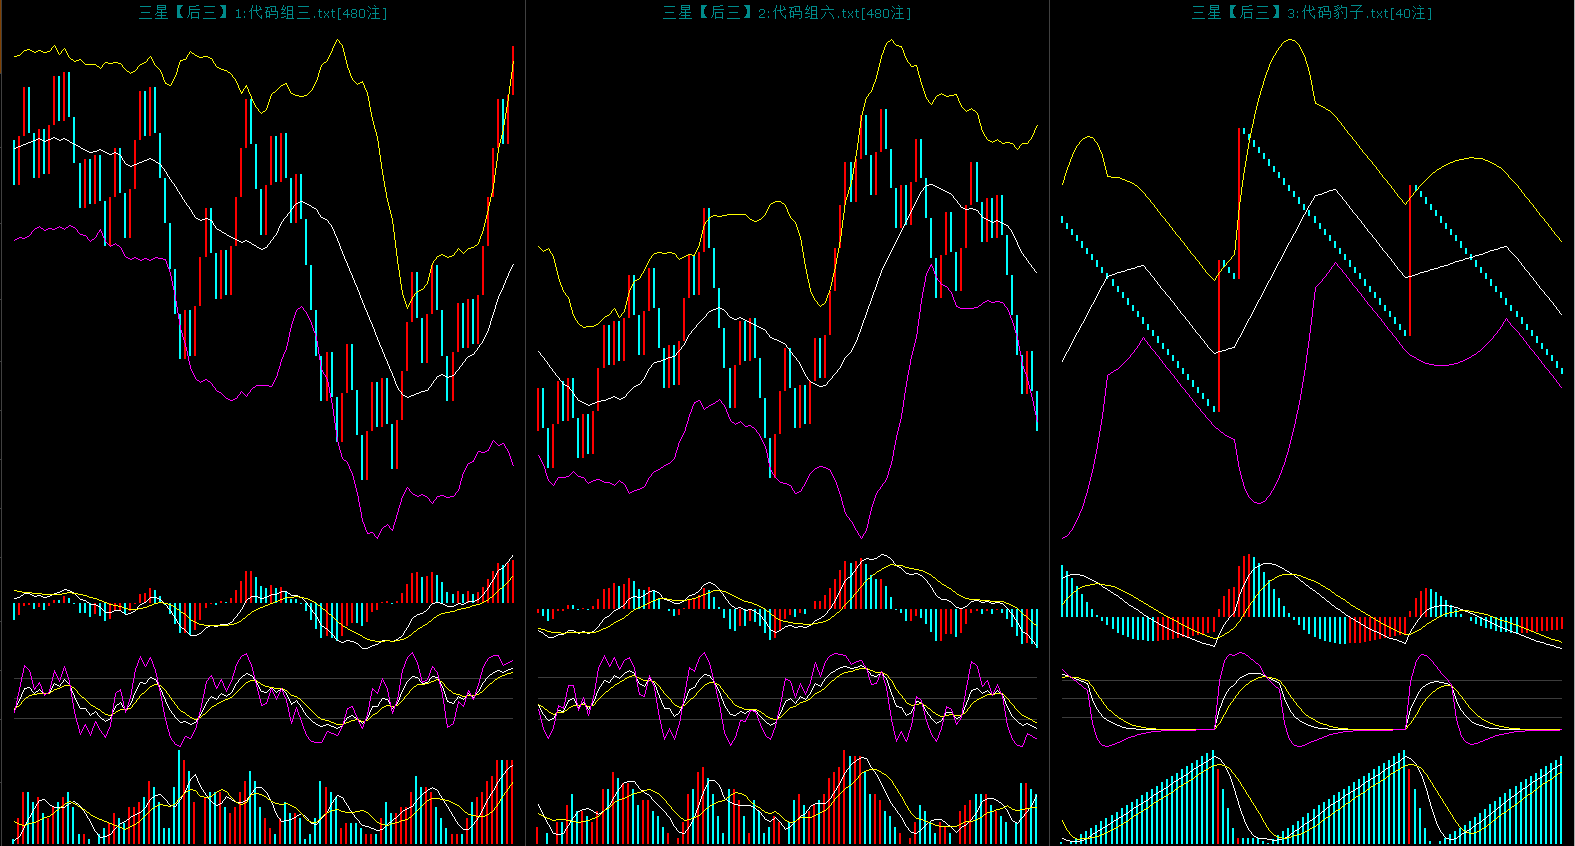Viewport: 1575px width, 846px height.
Task: Select the MACD histogram in 代码豹子 panel
Action: tap(1311, 603)
